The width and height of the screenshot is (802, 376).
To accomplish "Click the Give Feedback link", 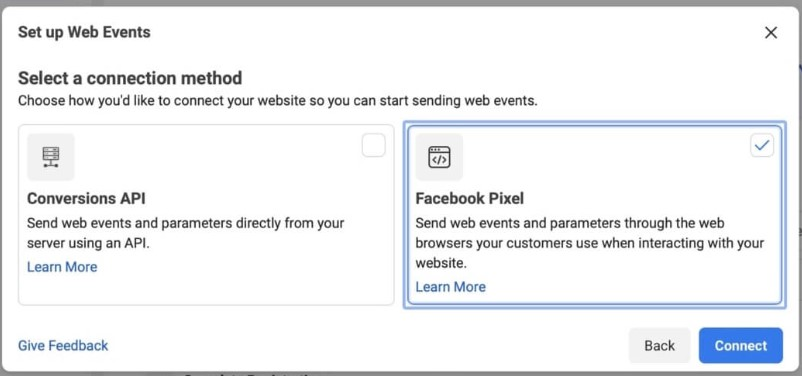I will pyautogui.click(x=63, y=346).
